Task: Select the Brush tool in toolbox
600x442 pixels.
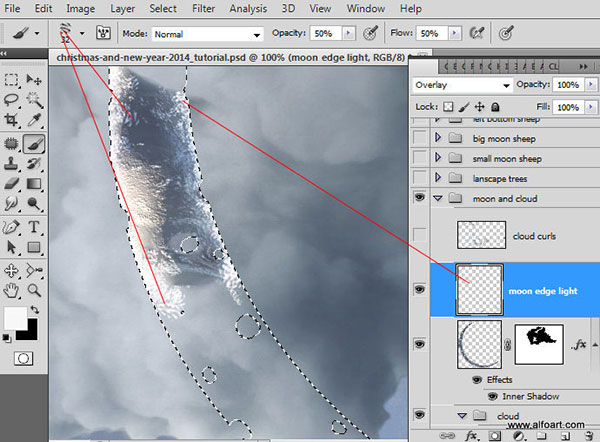Action: [x=34, y=144]
